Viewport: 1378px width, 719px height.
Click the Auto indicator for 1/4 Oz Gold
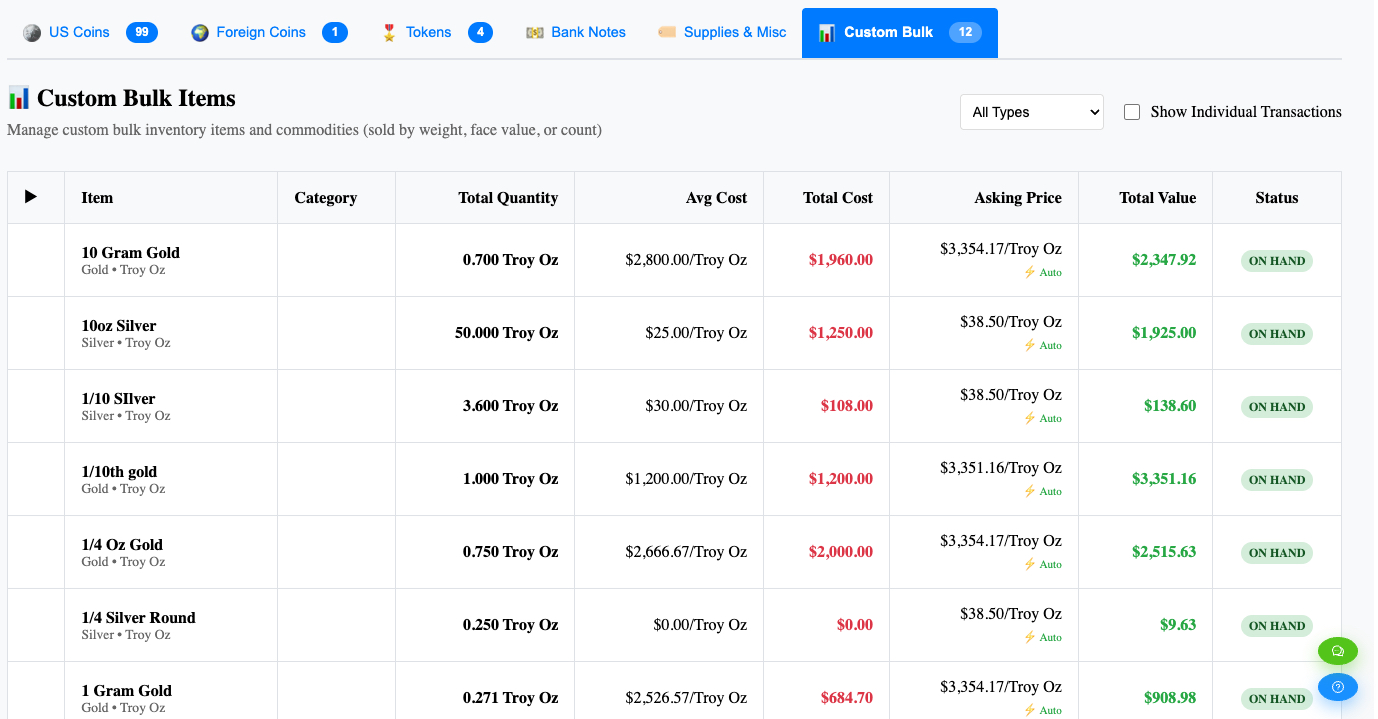(x=1042, y=564)
